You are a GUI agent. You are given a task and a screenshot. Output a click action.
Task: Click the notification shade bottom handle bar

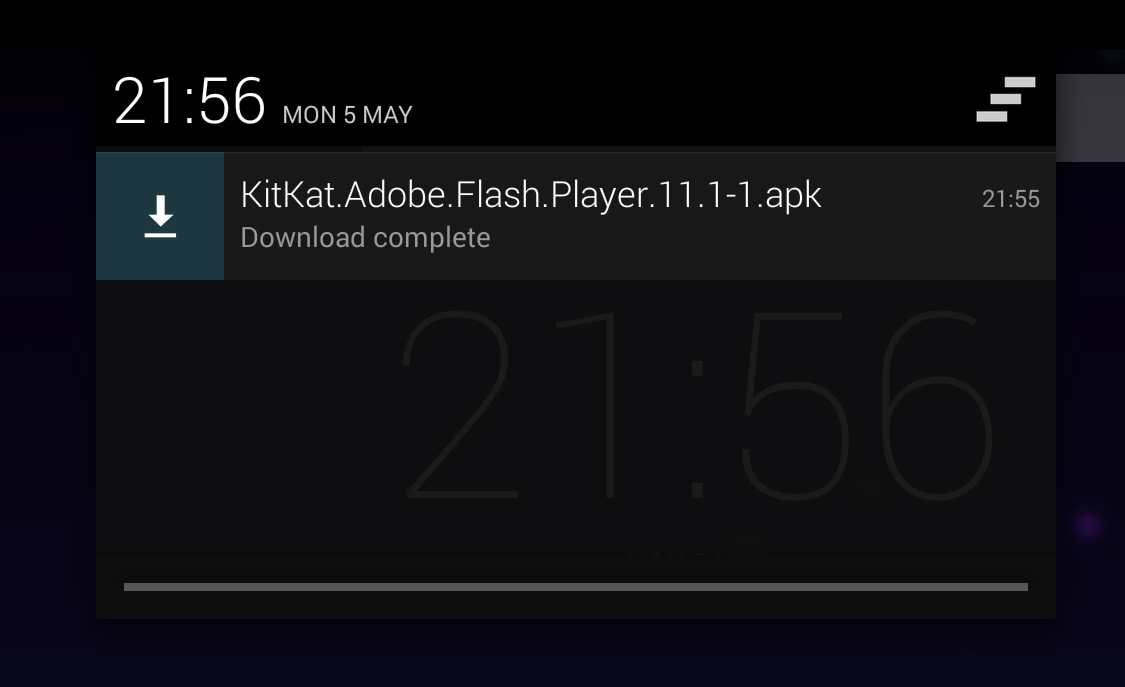coord(575,587)
